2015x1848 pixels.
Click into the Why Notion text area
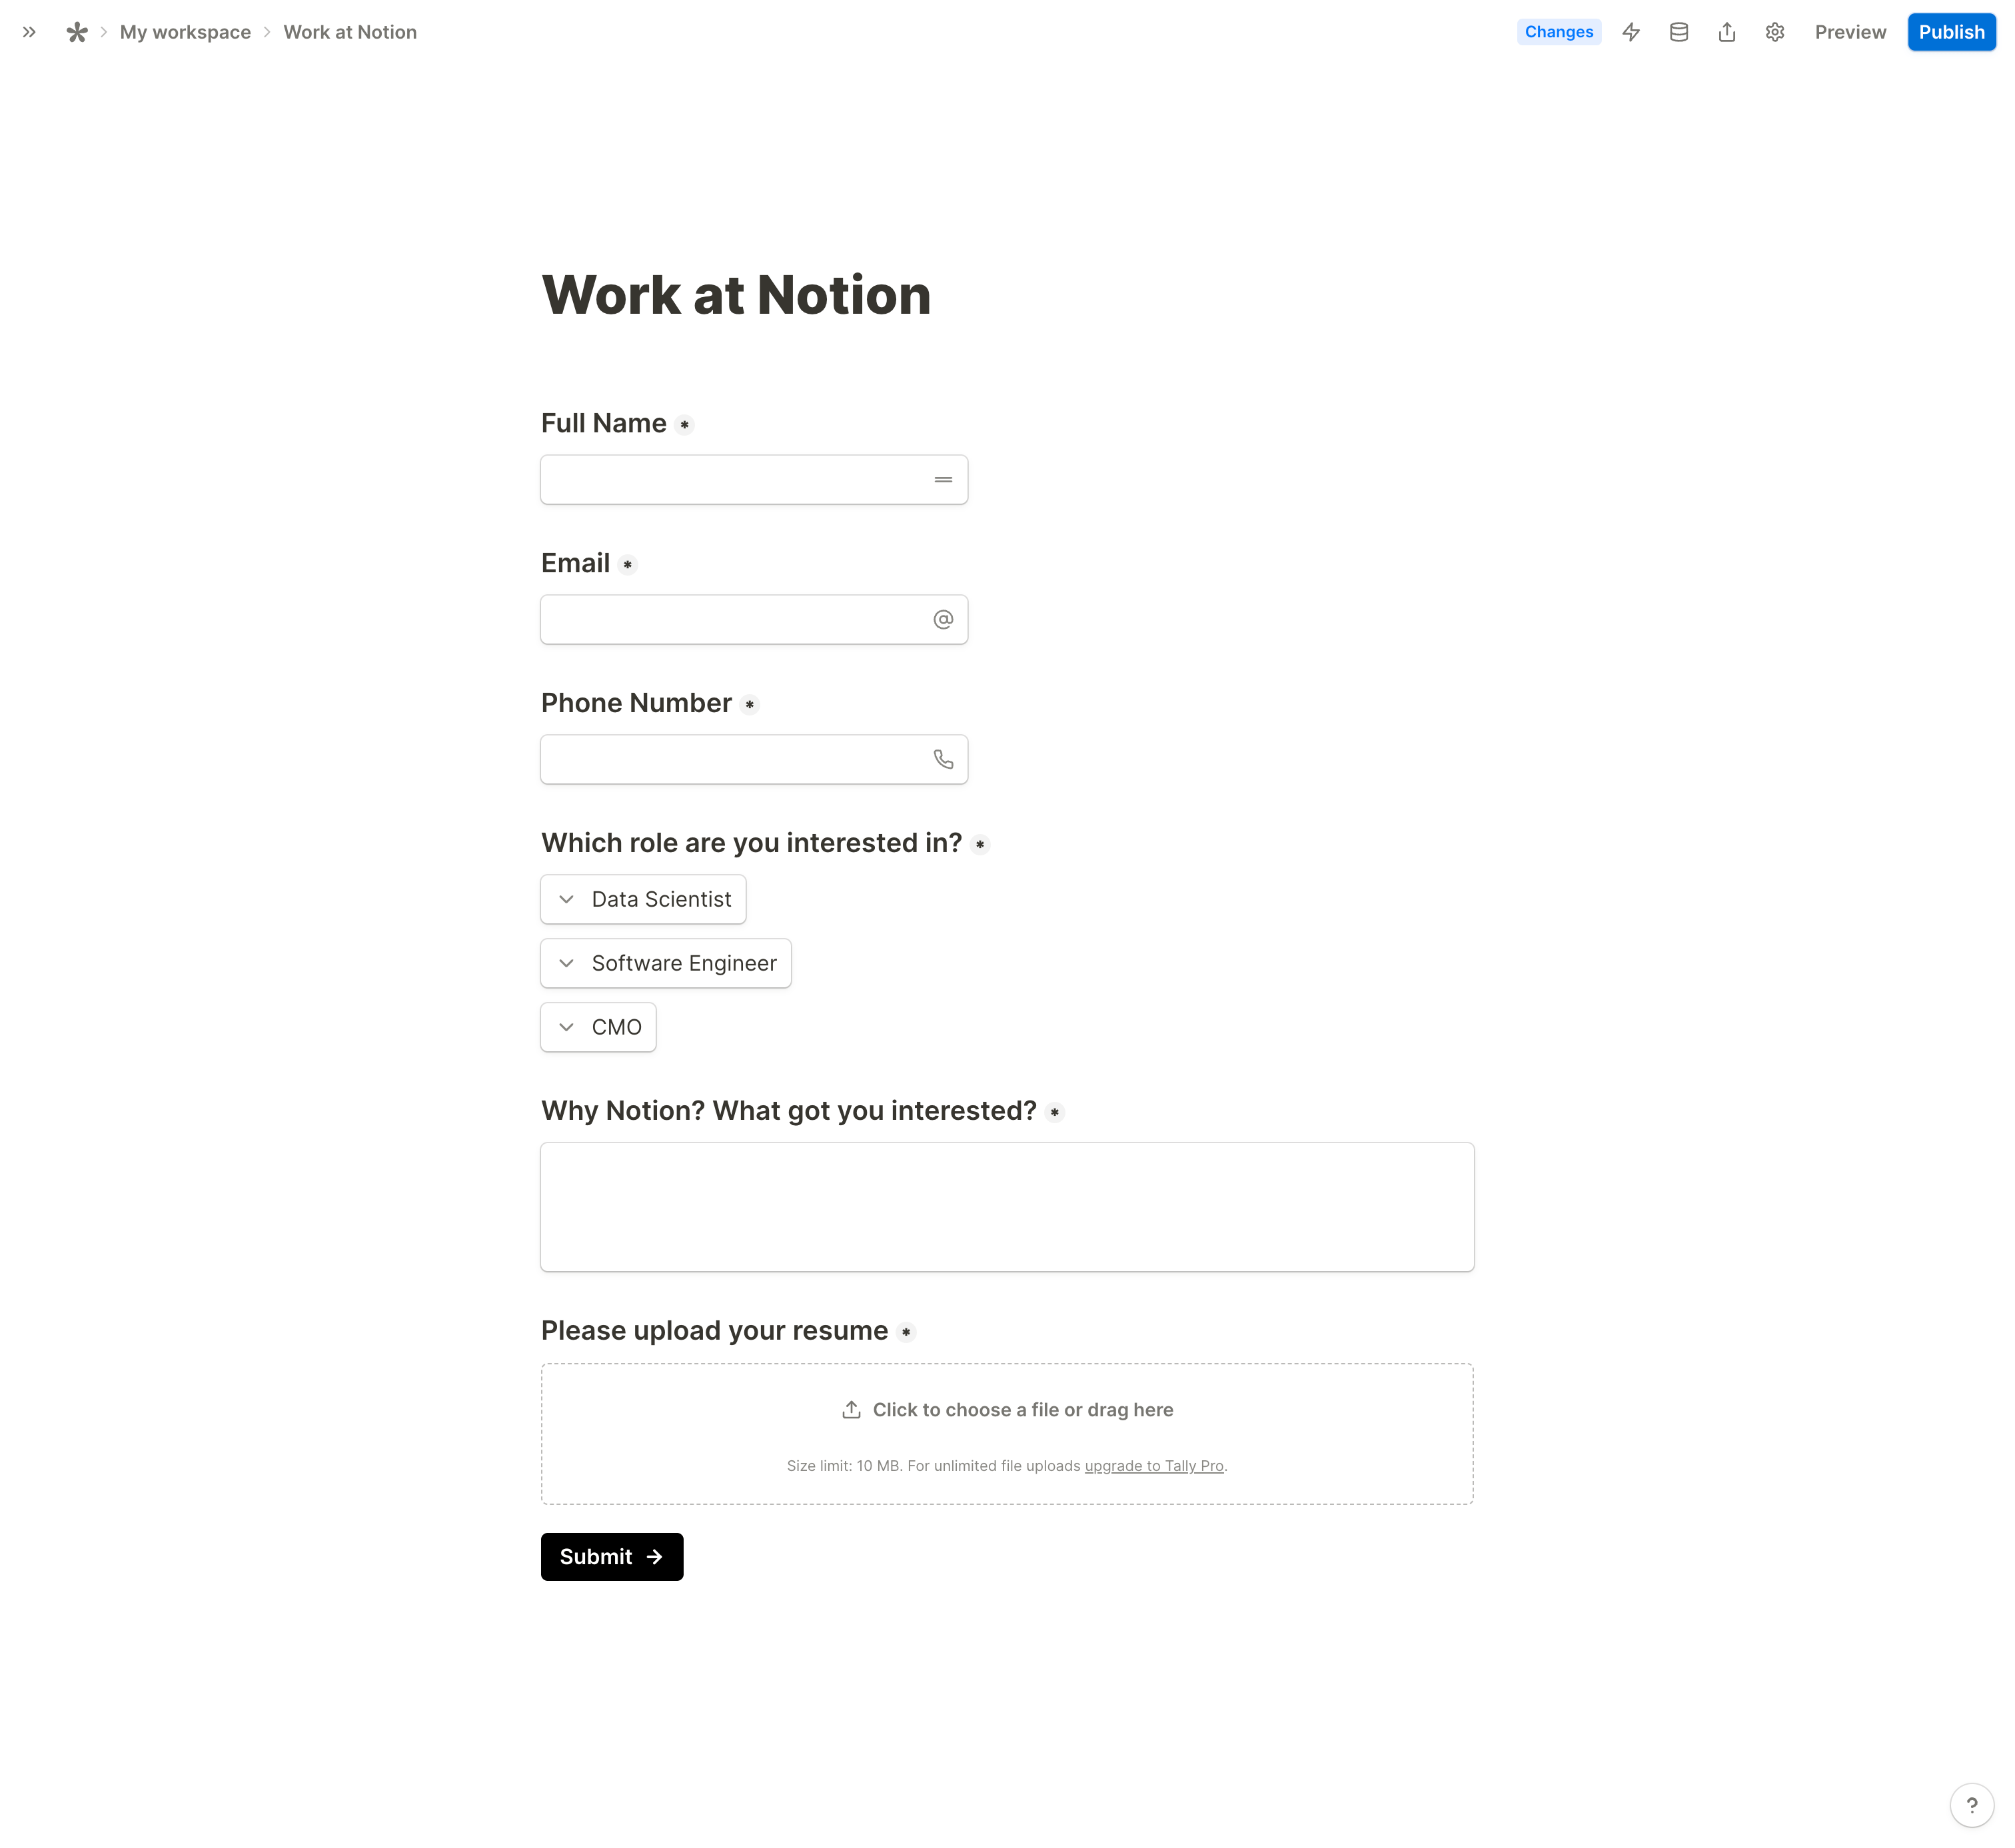1007,1207
